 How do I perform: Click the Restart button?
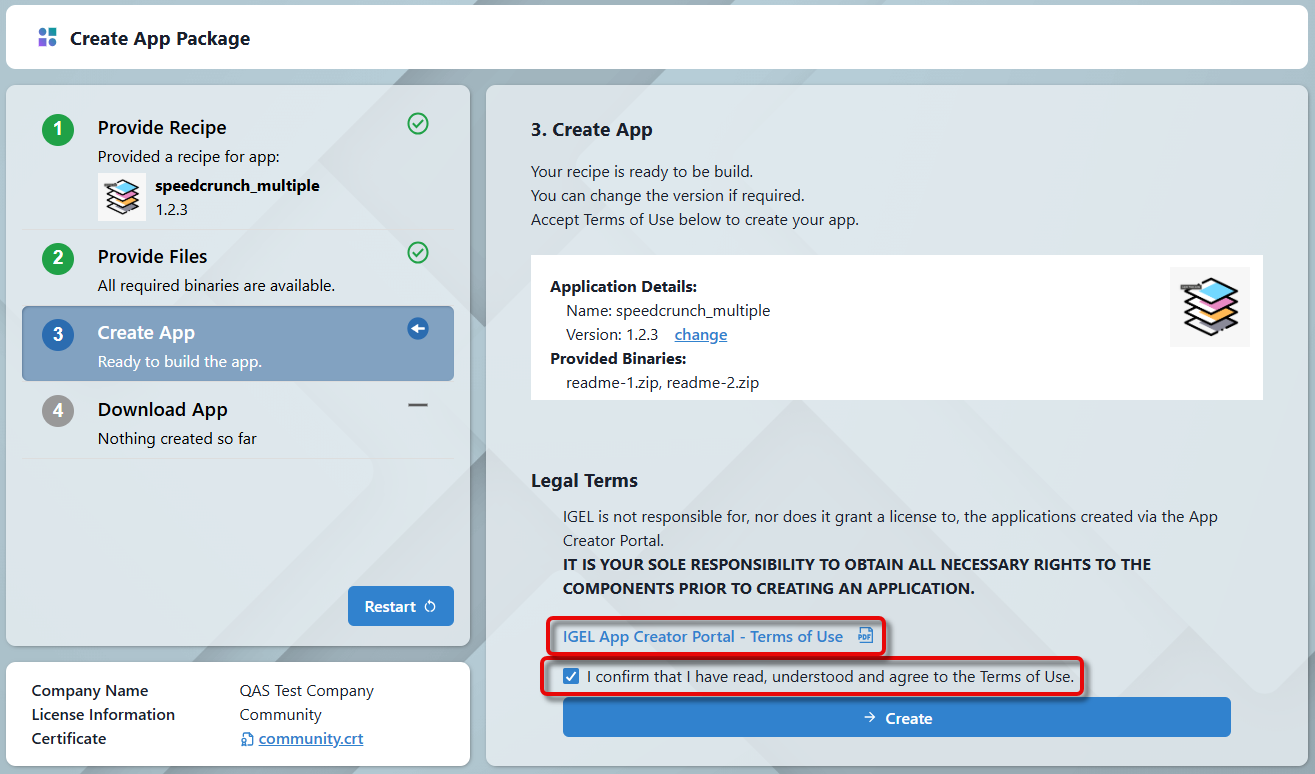(400, 606)
